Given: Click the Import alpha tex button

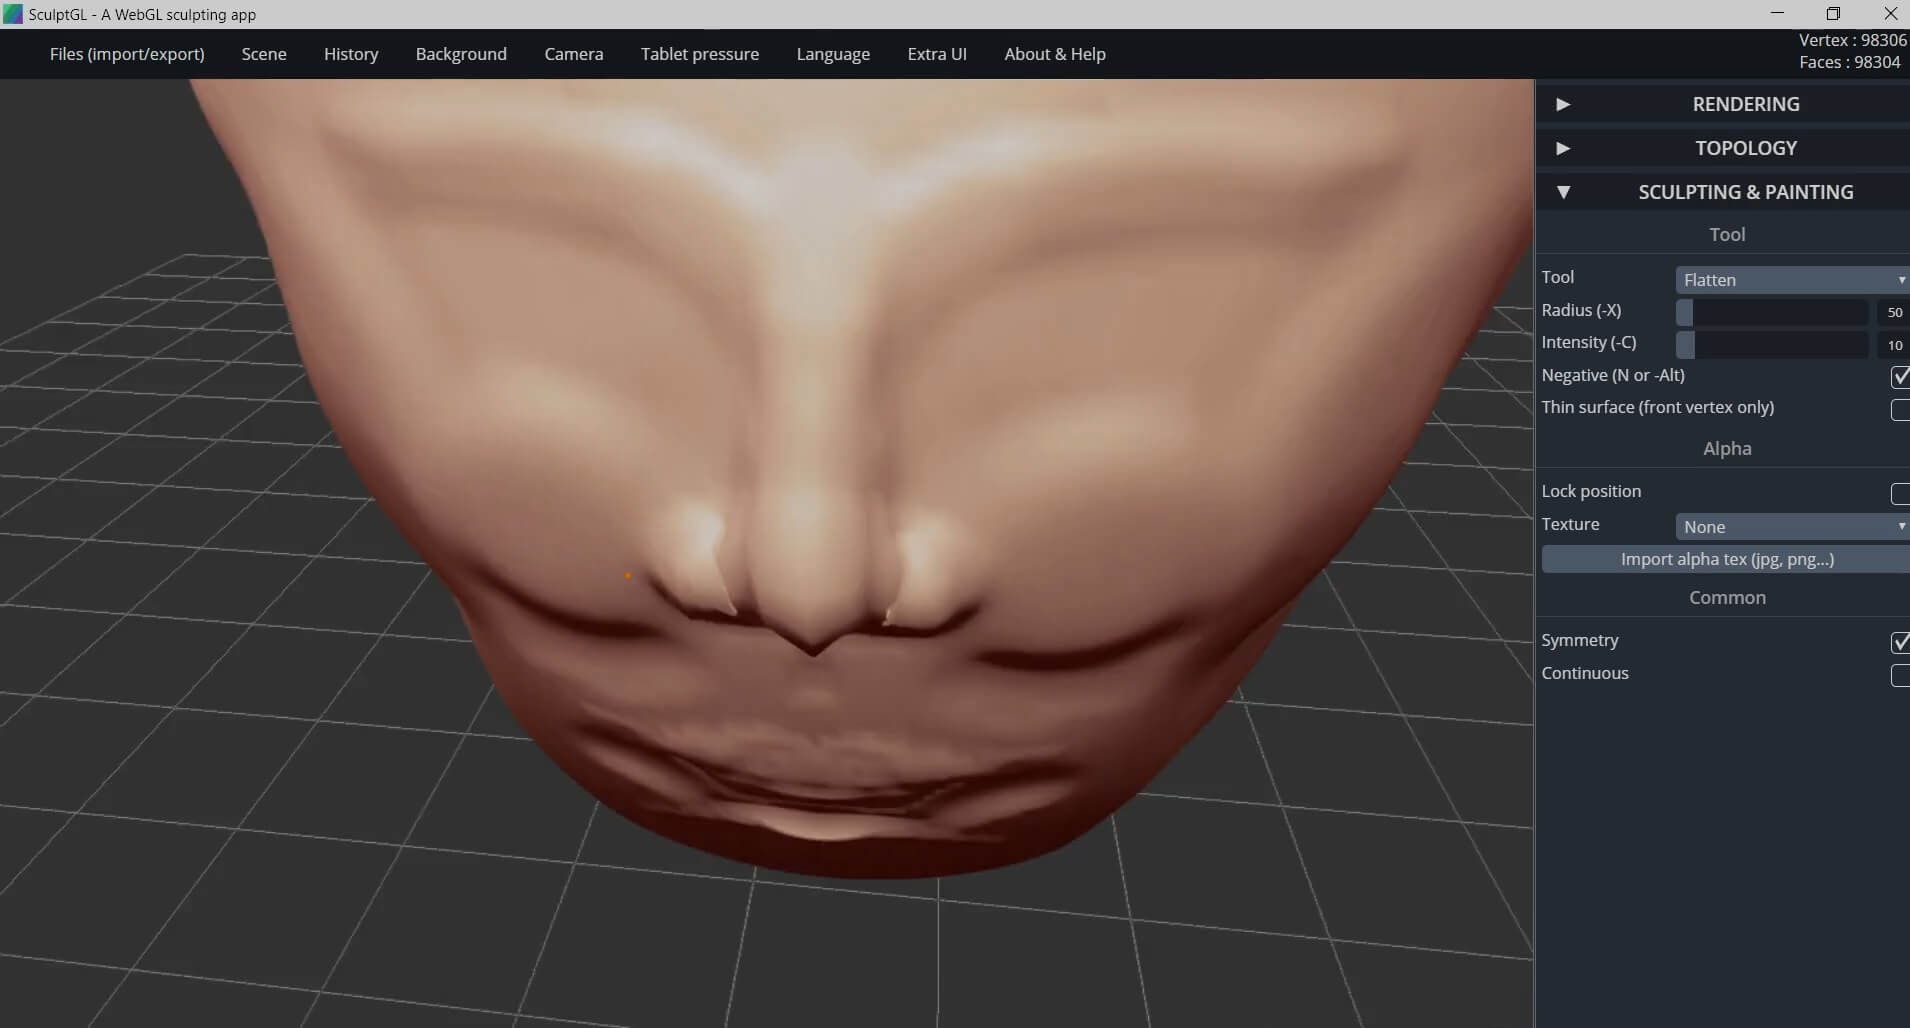Looking at the screenshot, I should click(1726, 559).
